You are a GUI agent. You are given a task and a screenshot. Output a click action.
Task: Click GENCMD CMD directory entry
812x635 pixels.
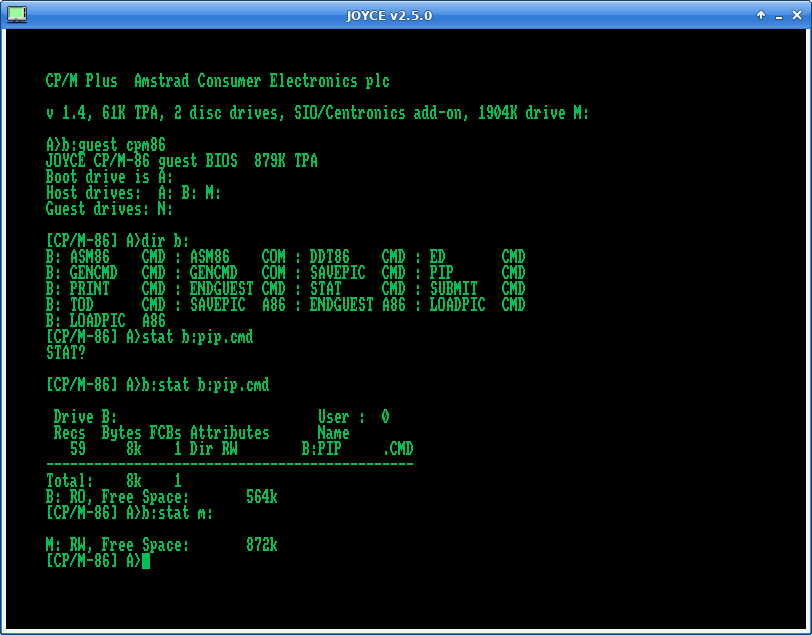pyautogui.click(x=118, y=273)
